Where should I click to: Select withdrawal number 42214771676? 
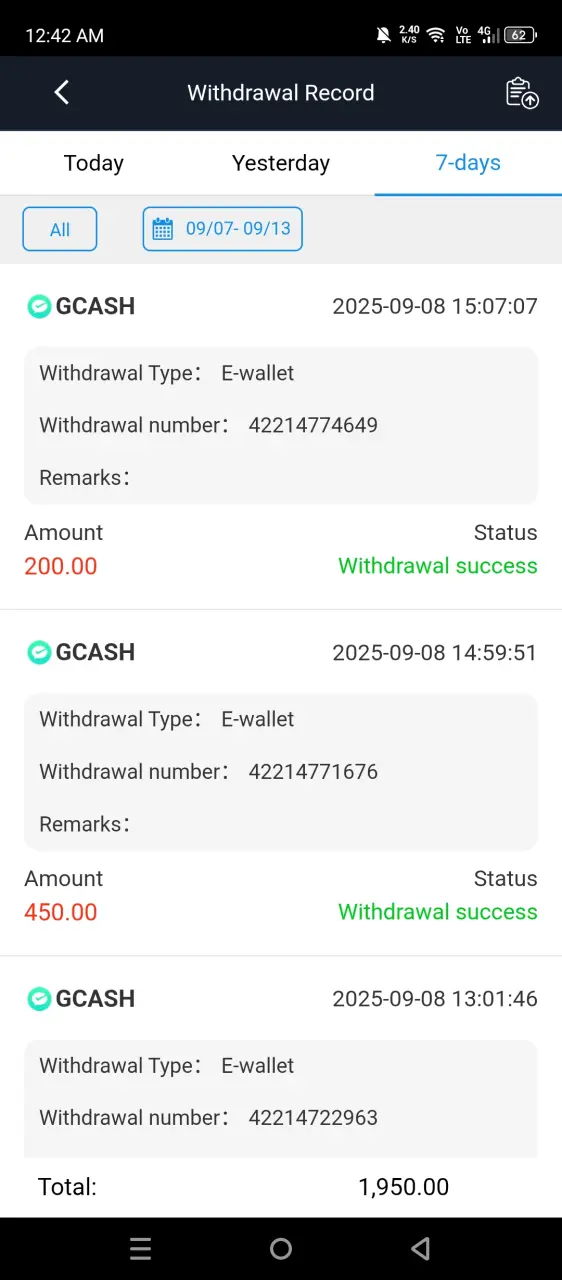313,772
